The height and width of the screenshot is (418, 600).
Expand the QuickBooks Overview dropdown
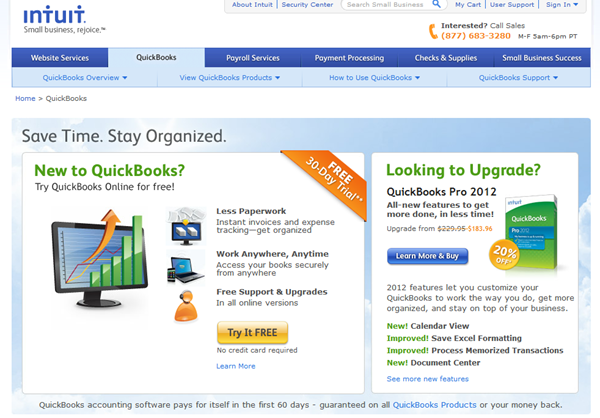tap(85, 78)
